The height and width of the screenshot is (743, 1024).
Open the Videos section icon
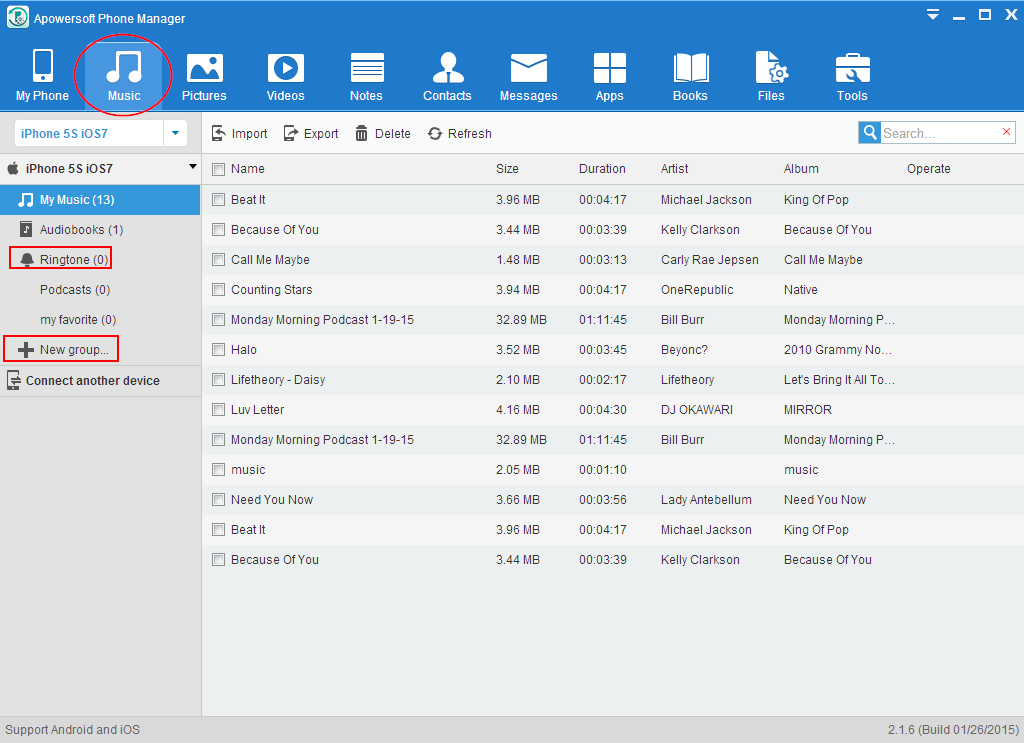click(x=285, y=76)
